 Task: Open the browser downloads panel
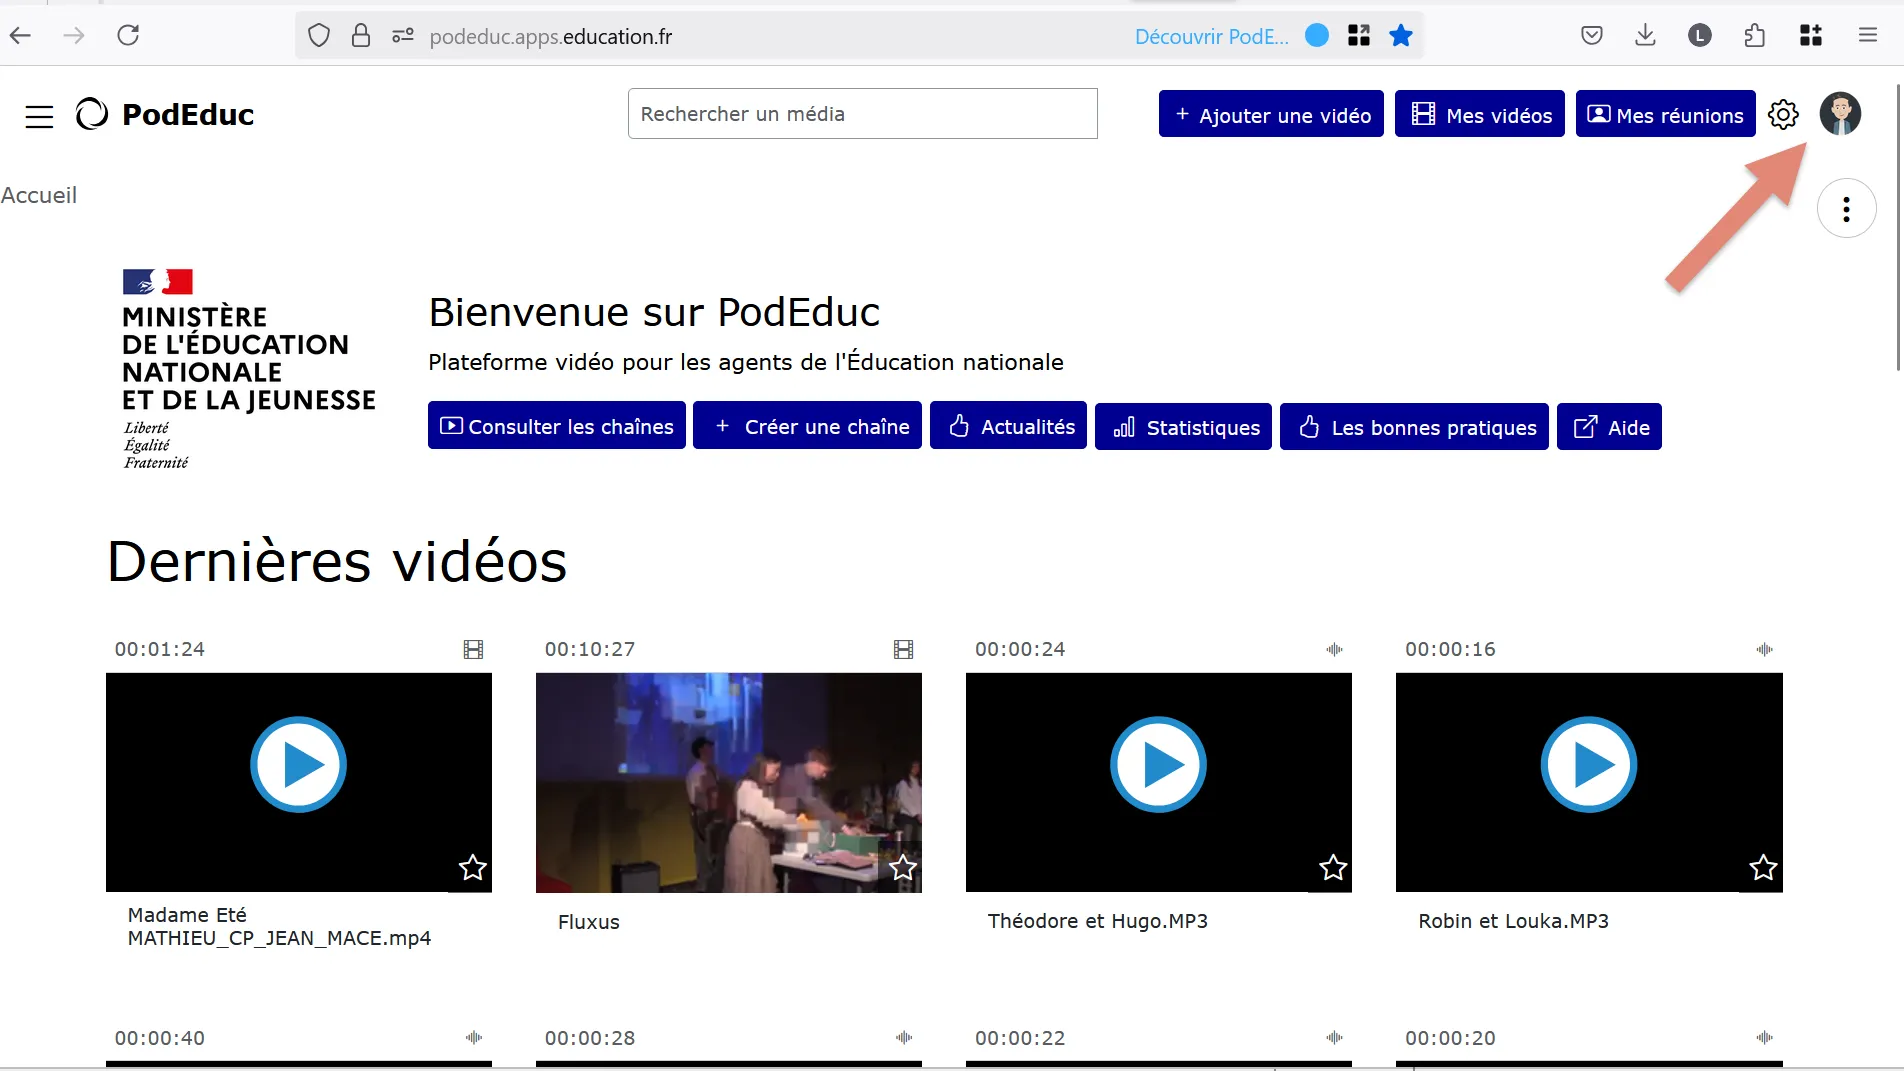1645,36
